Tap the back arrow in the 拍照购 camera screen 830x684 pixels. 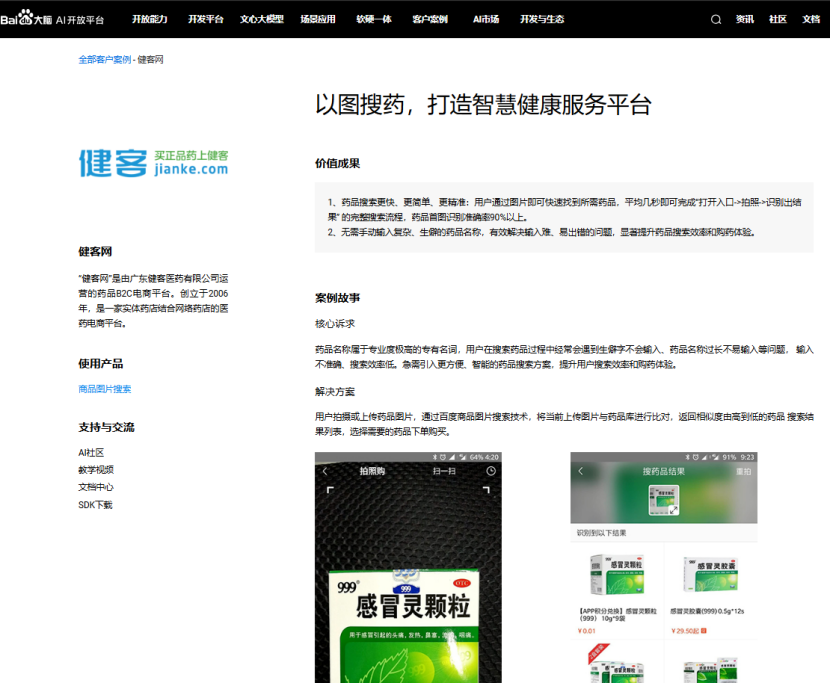tap(325, 469)
